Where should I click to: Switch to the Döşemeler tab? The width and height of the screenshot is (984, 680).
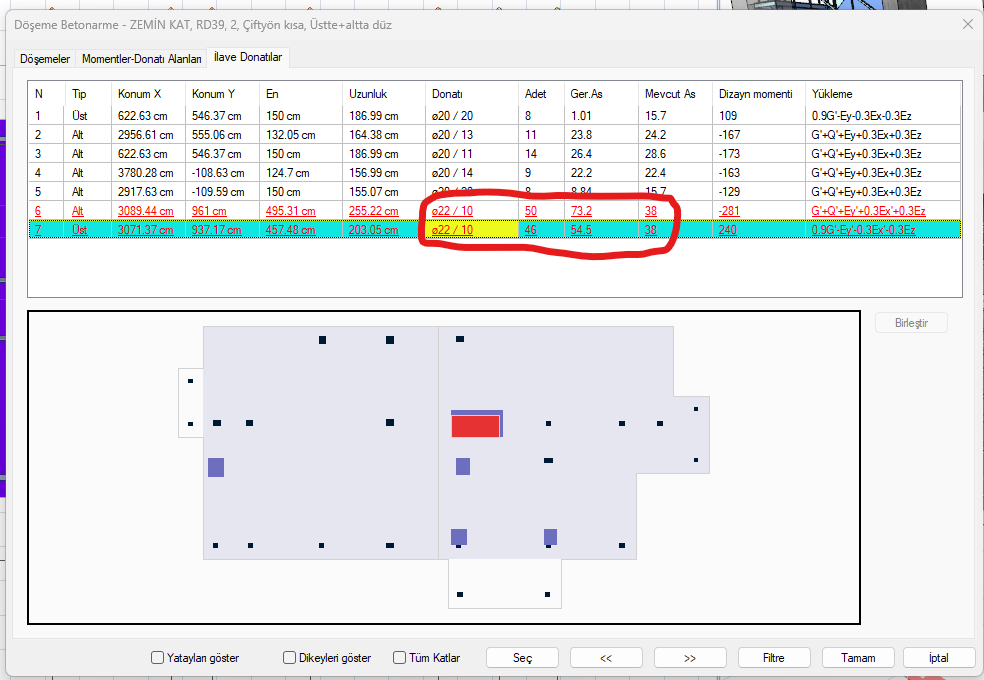(x=45, y=59)
